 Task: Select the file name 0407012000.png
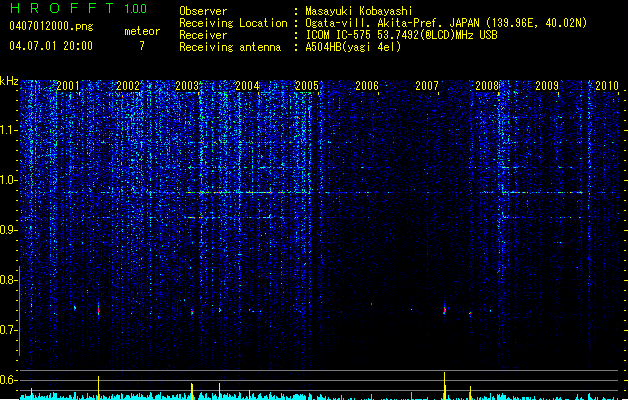(51, 26)
